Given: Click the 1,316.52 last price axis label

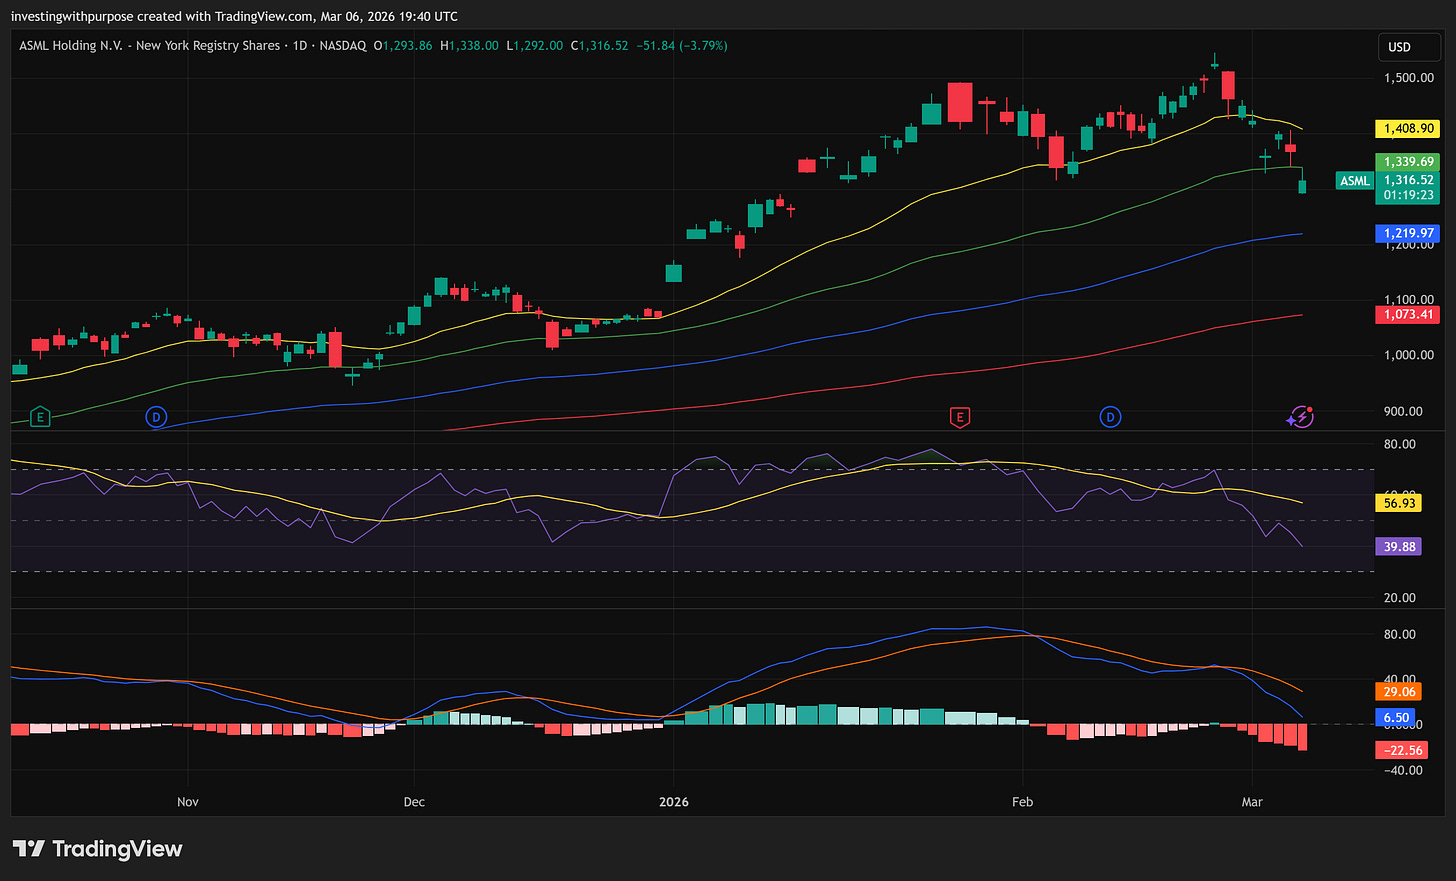Looking at the screenshot, I should pos(1408,180).
